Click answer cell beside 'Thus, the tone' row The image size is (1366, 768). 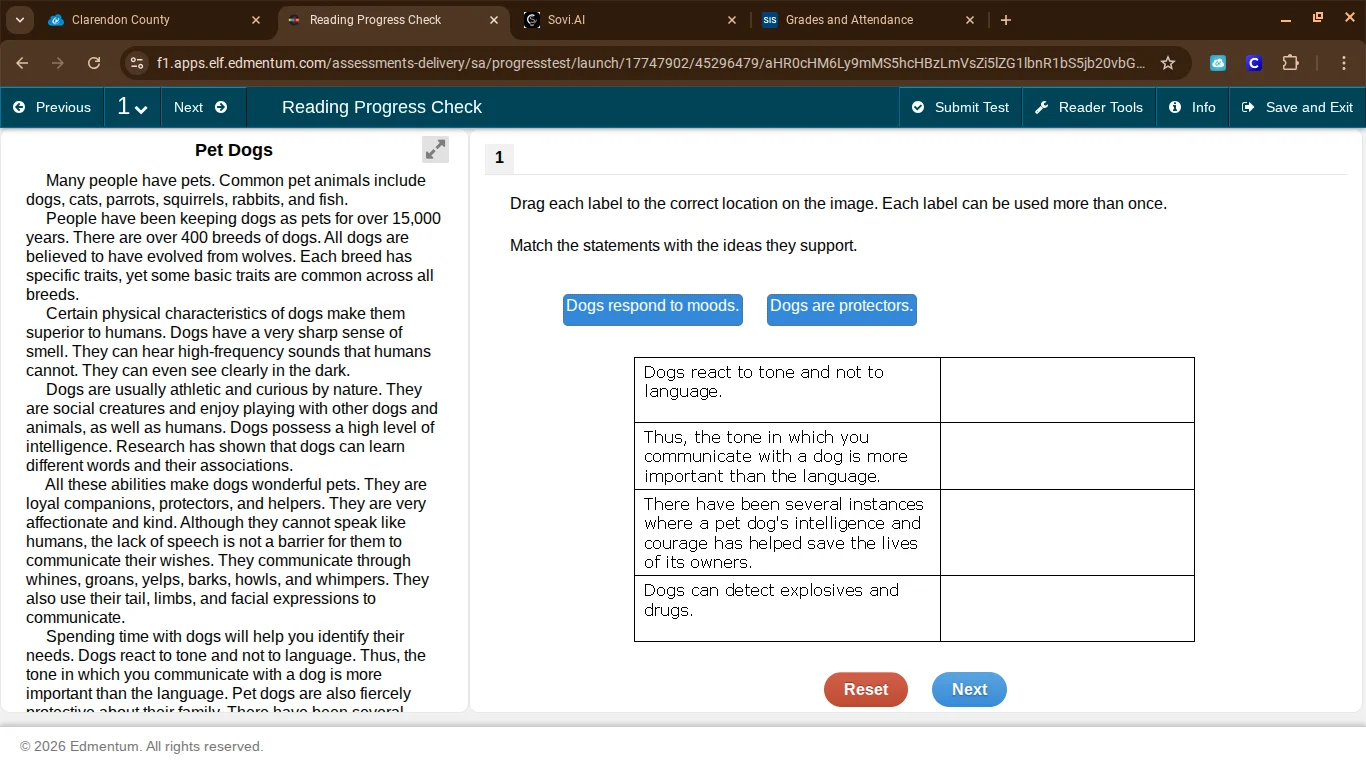pos(1067,456)
